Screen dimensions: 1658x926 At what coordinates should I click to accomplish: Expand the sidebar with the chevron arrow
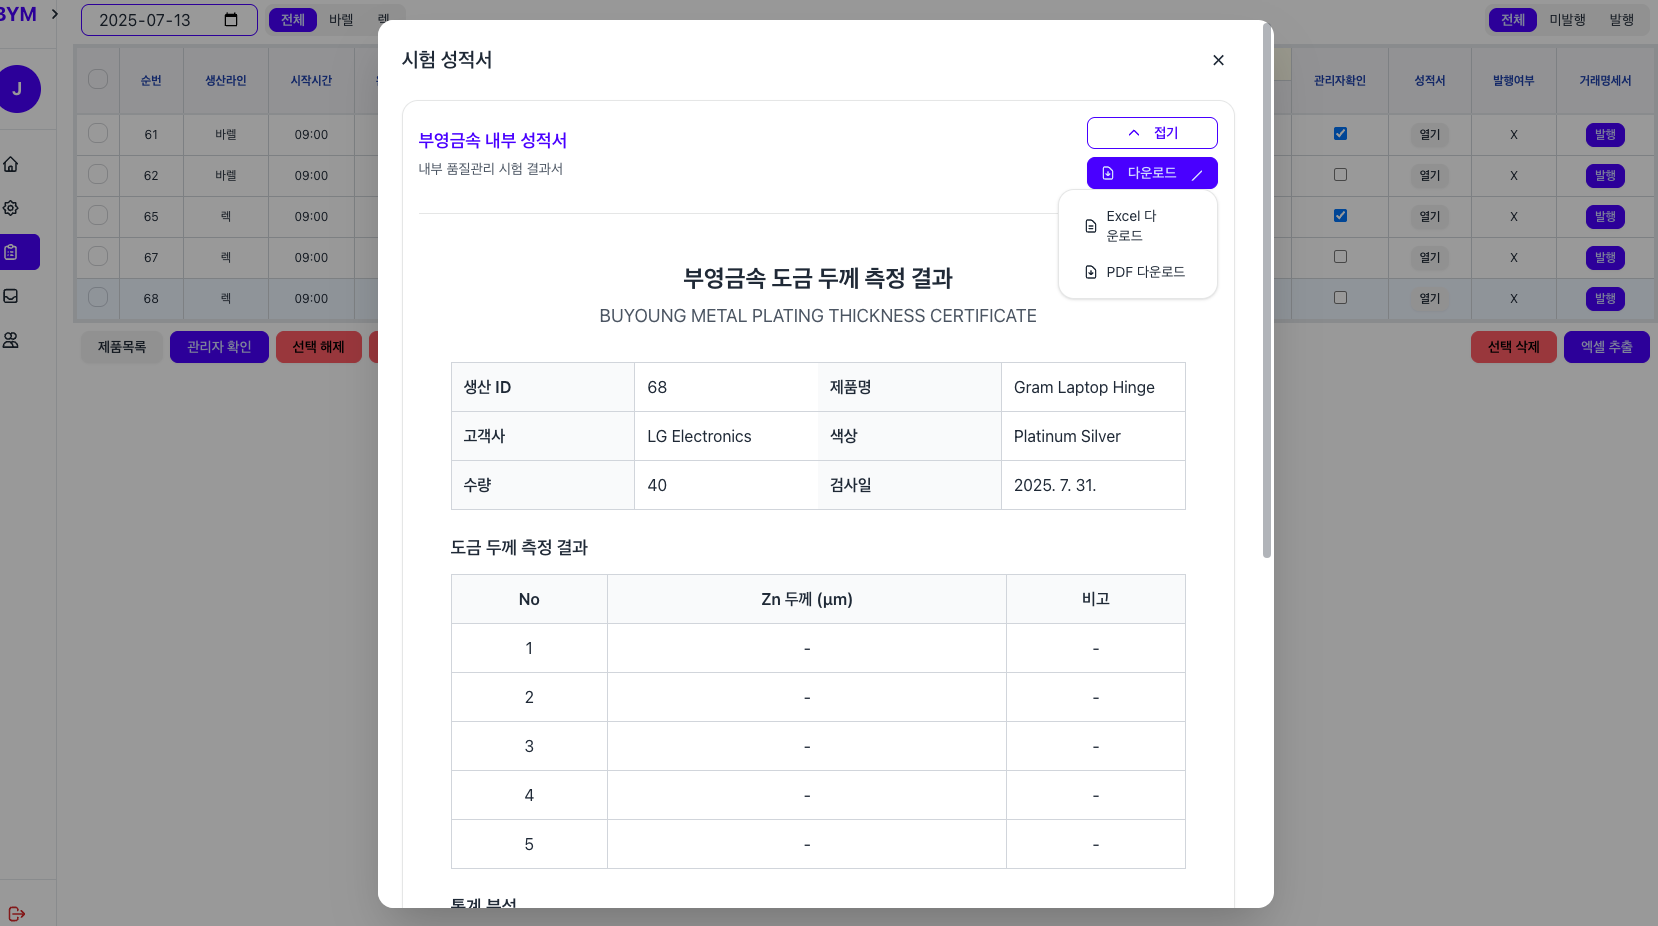click(55, 14)
